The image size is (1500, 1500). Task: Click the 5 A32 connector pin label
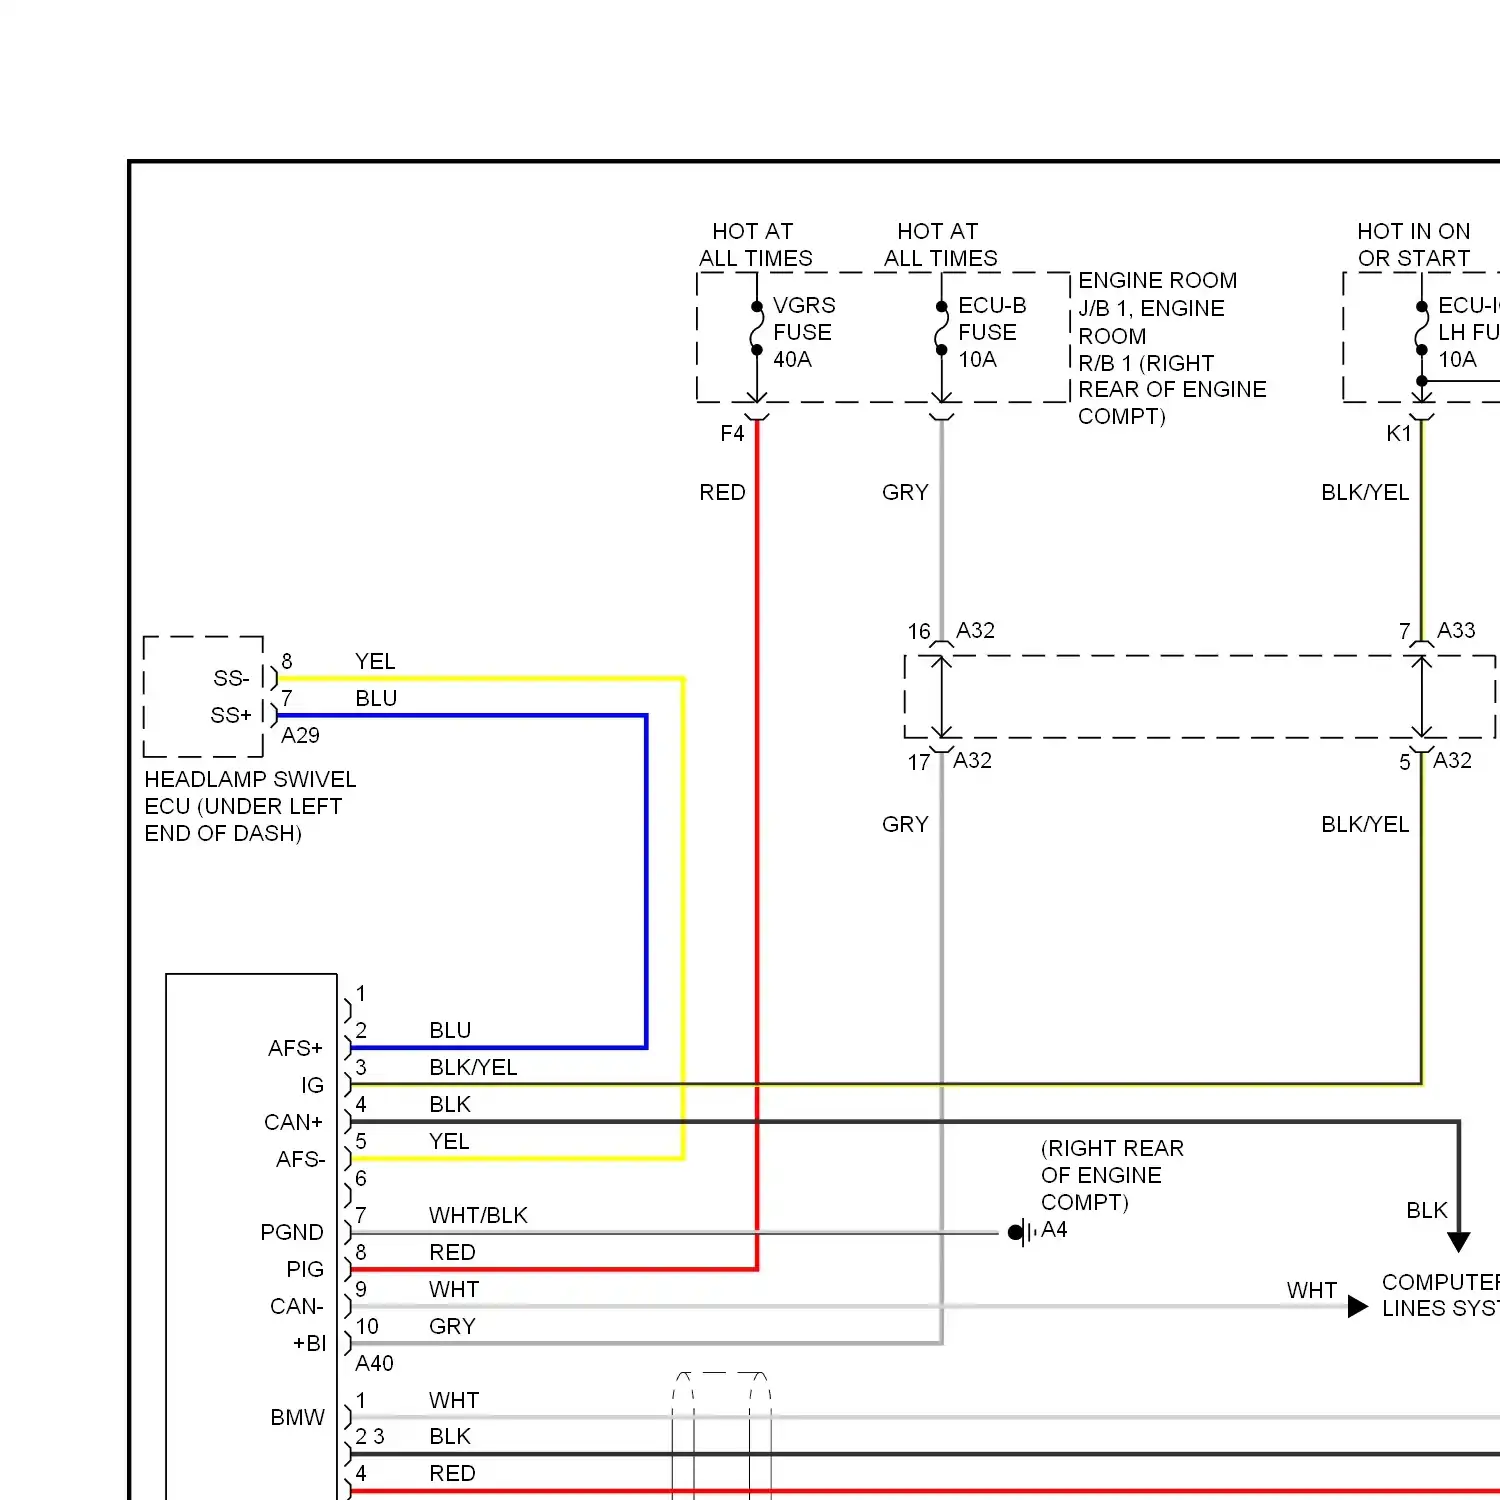(1435, 761)
